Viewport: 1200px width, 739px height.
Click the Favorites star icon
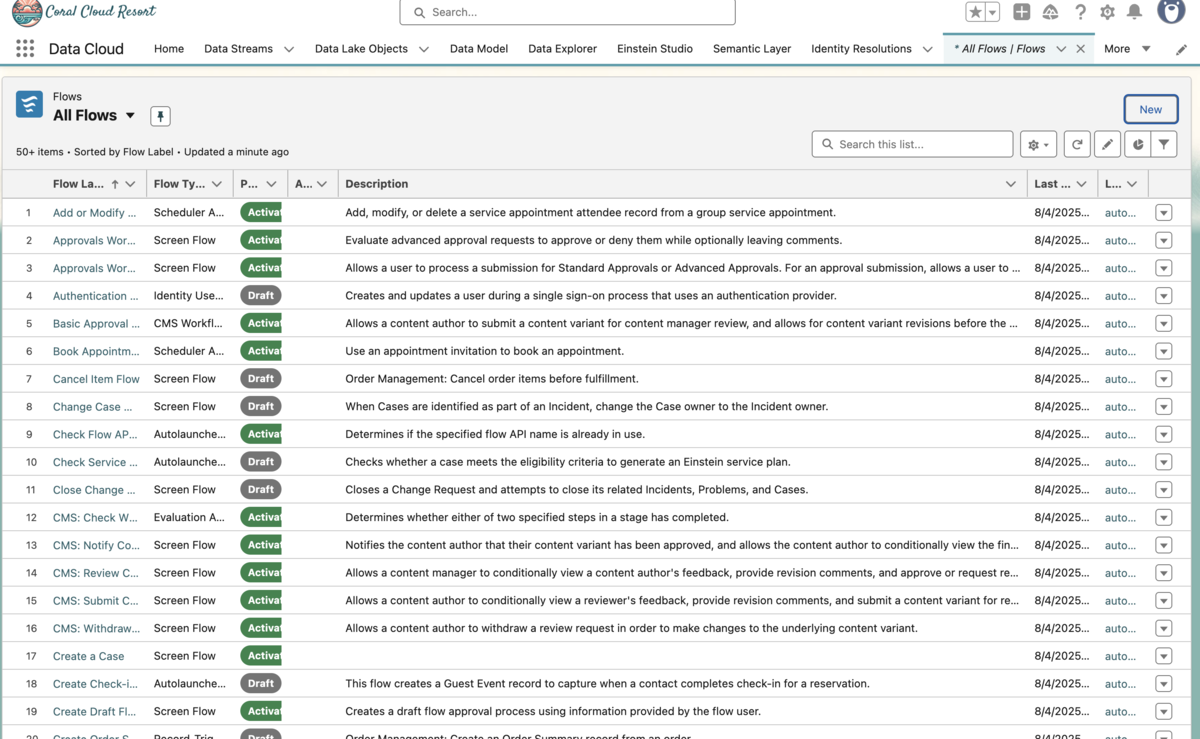pos(975,12)
